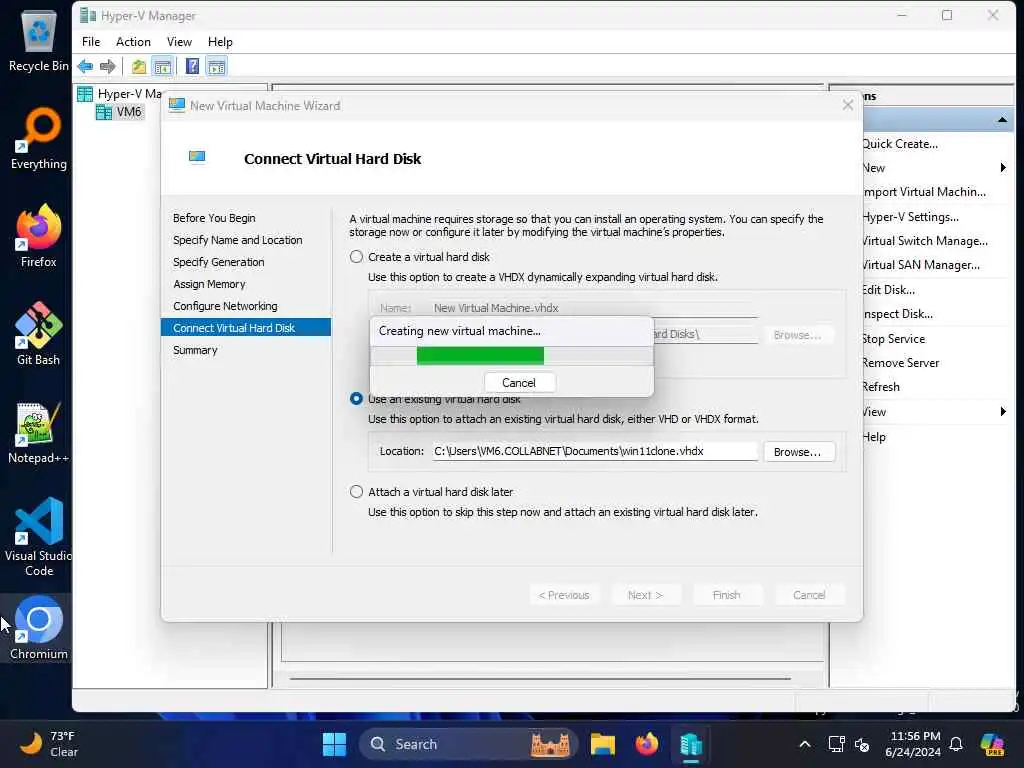
Task: Open Hyper-V Settings action
Action: point(910,217)
